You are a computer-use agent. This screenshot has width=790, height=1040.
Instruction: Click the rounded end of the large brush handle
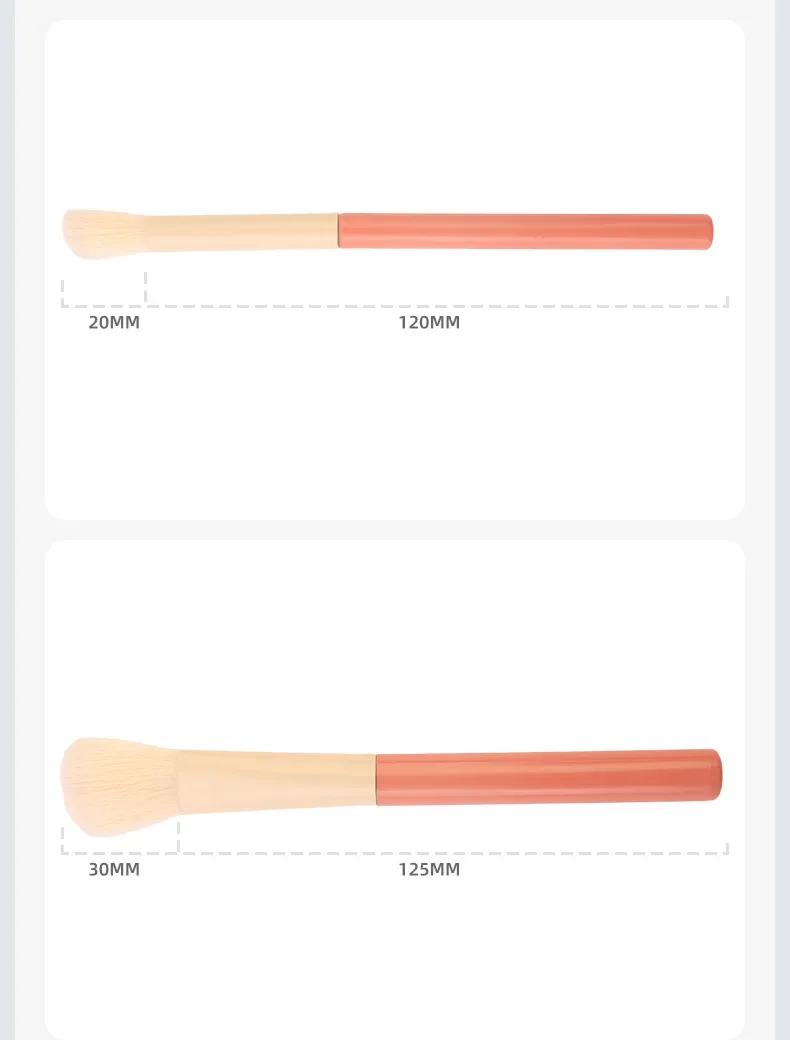pos(716,775)
